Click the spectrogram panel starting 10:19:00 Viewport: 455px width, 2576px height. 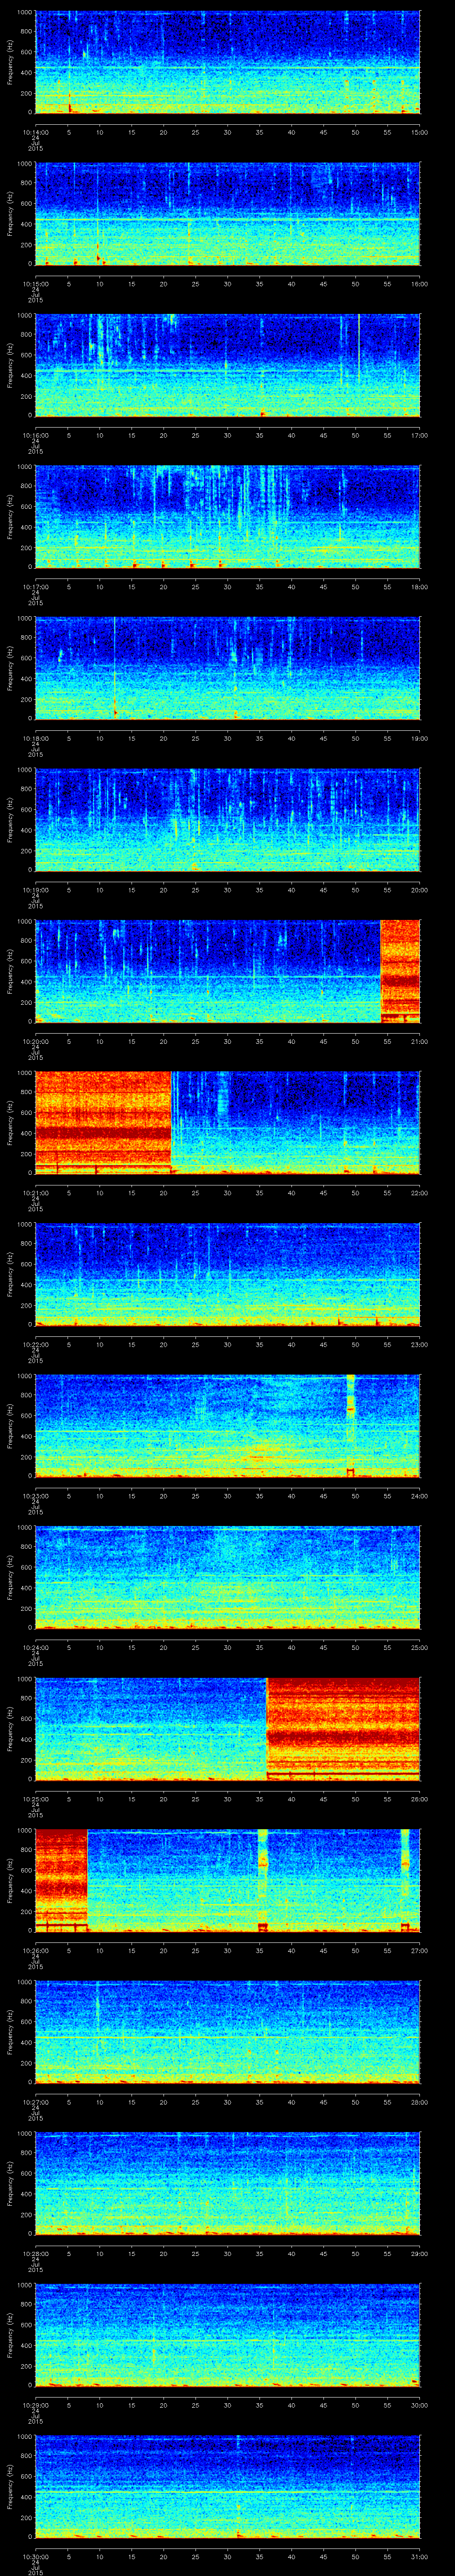(227, 819)
